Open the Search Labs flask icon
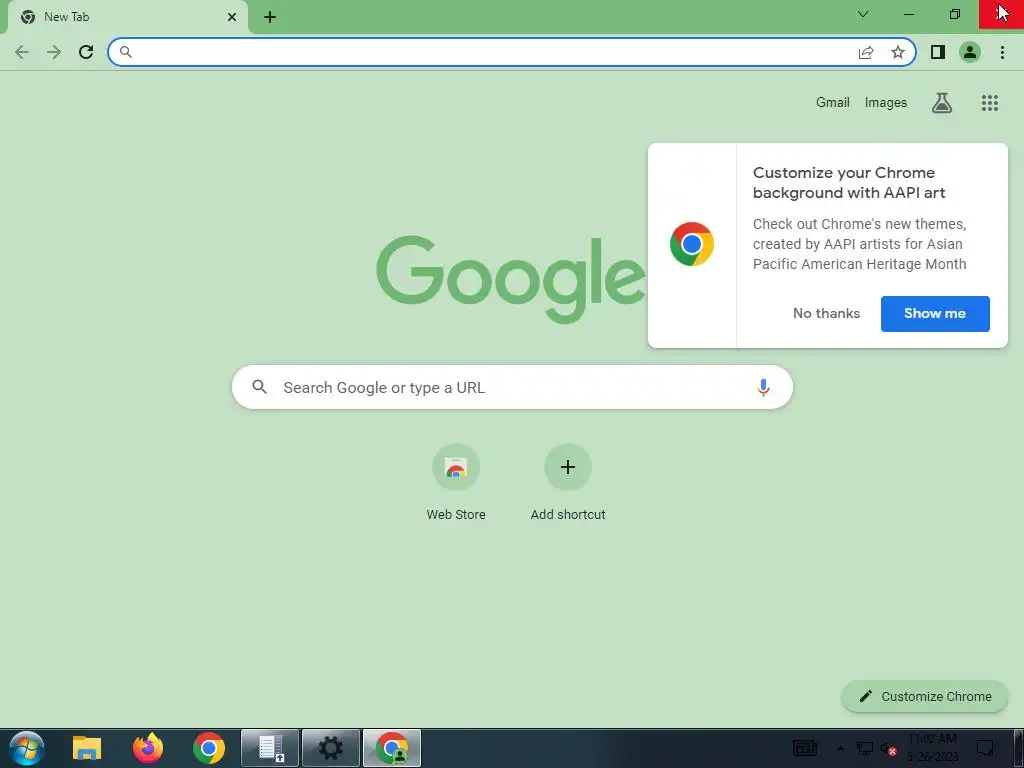This screenshot has height=768, width=1024. (942, 103)
